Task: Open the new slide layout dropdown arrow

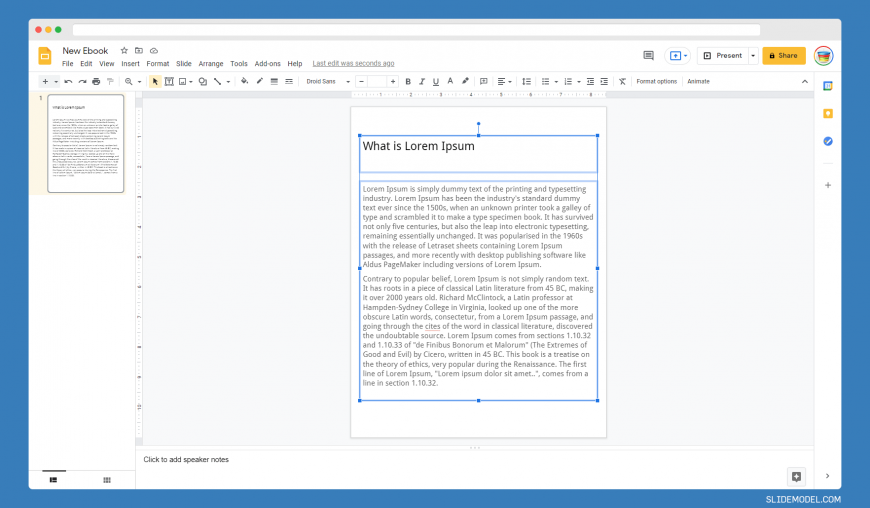Action: click(56, 82)
